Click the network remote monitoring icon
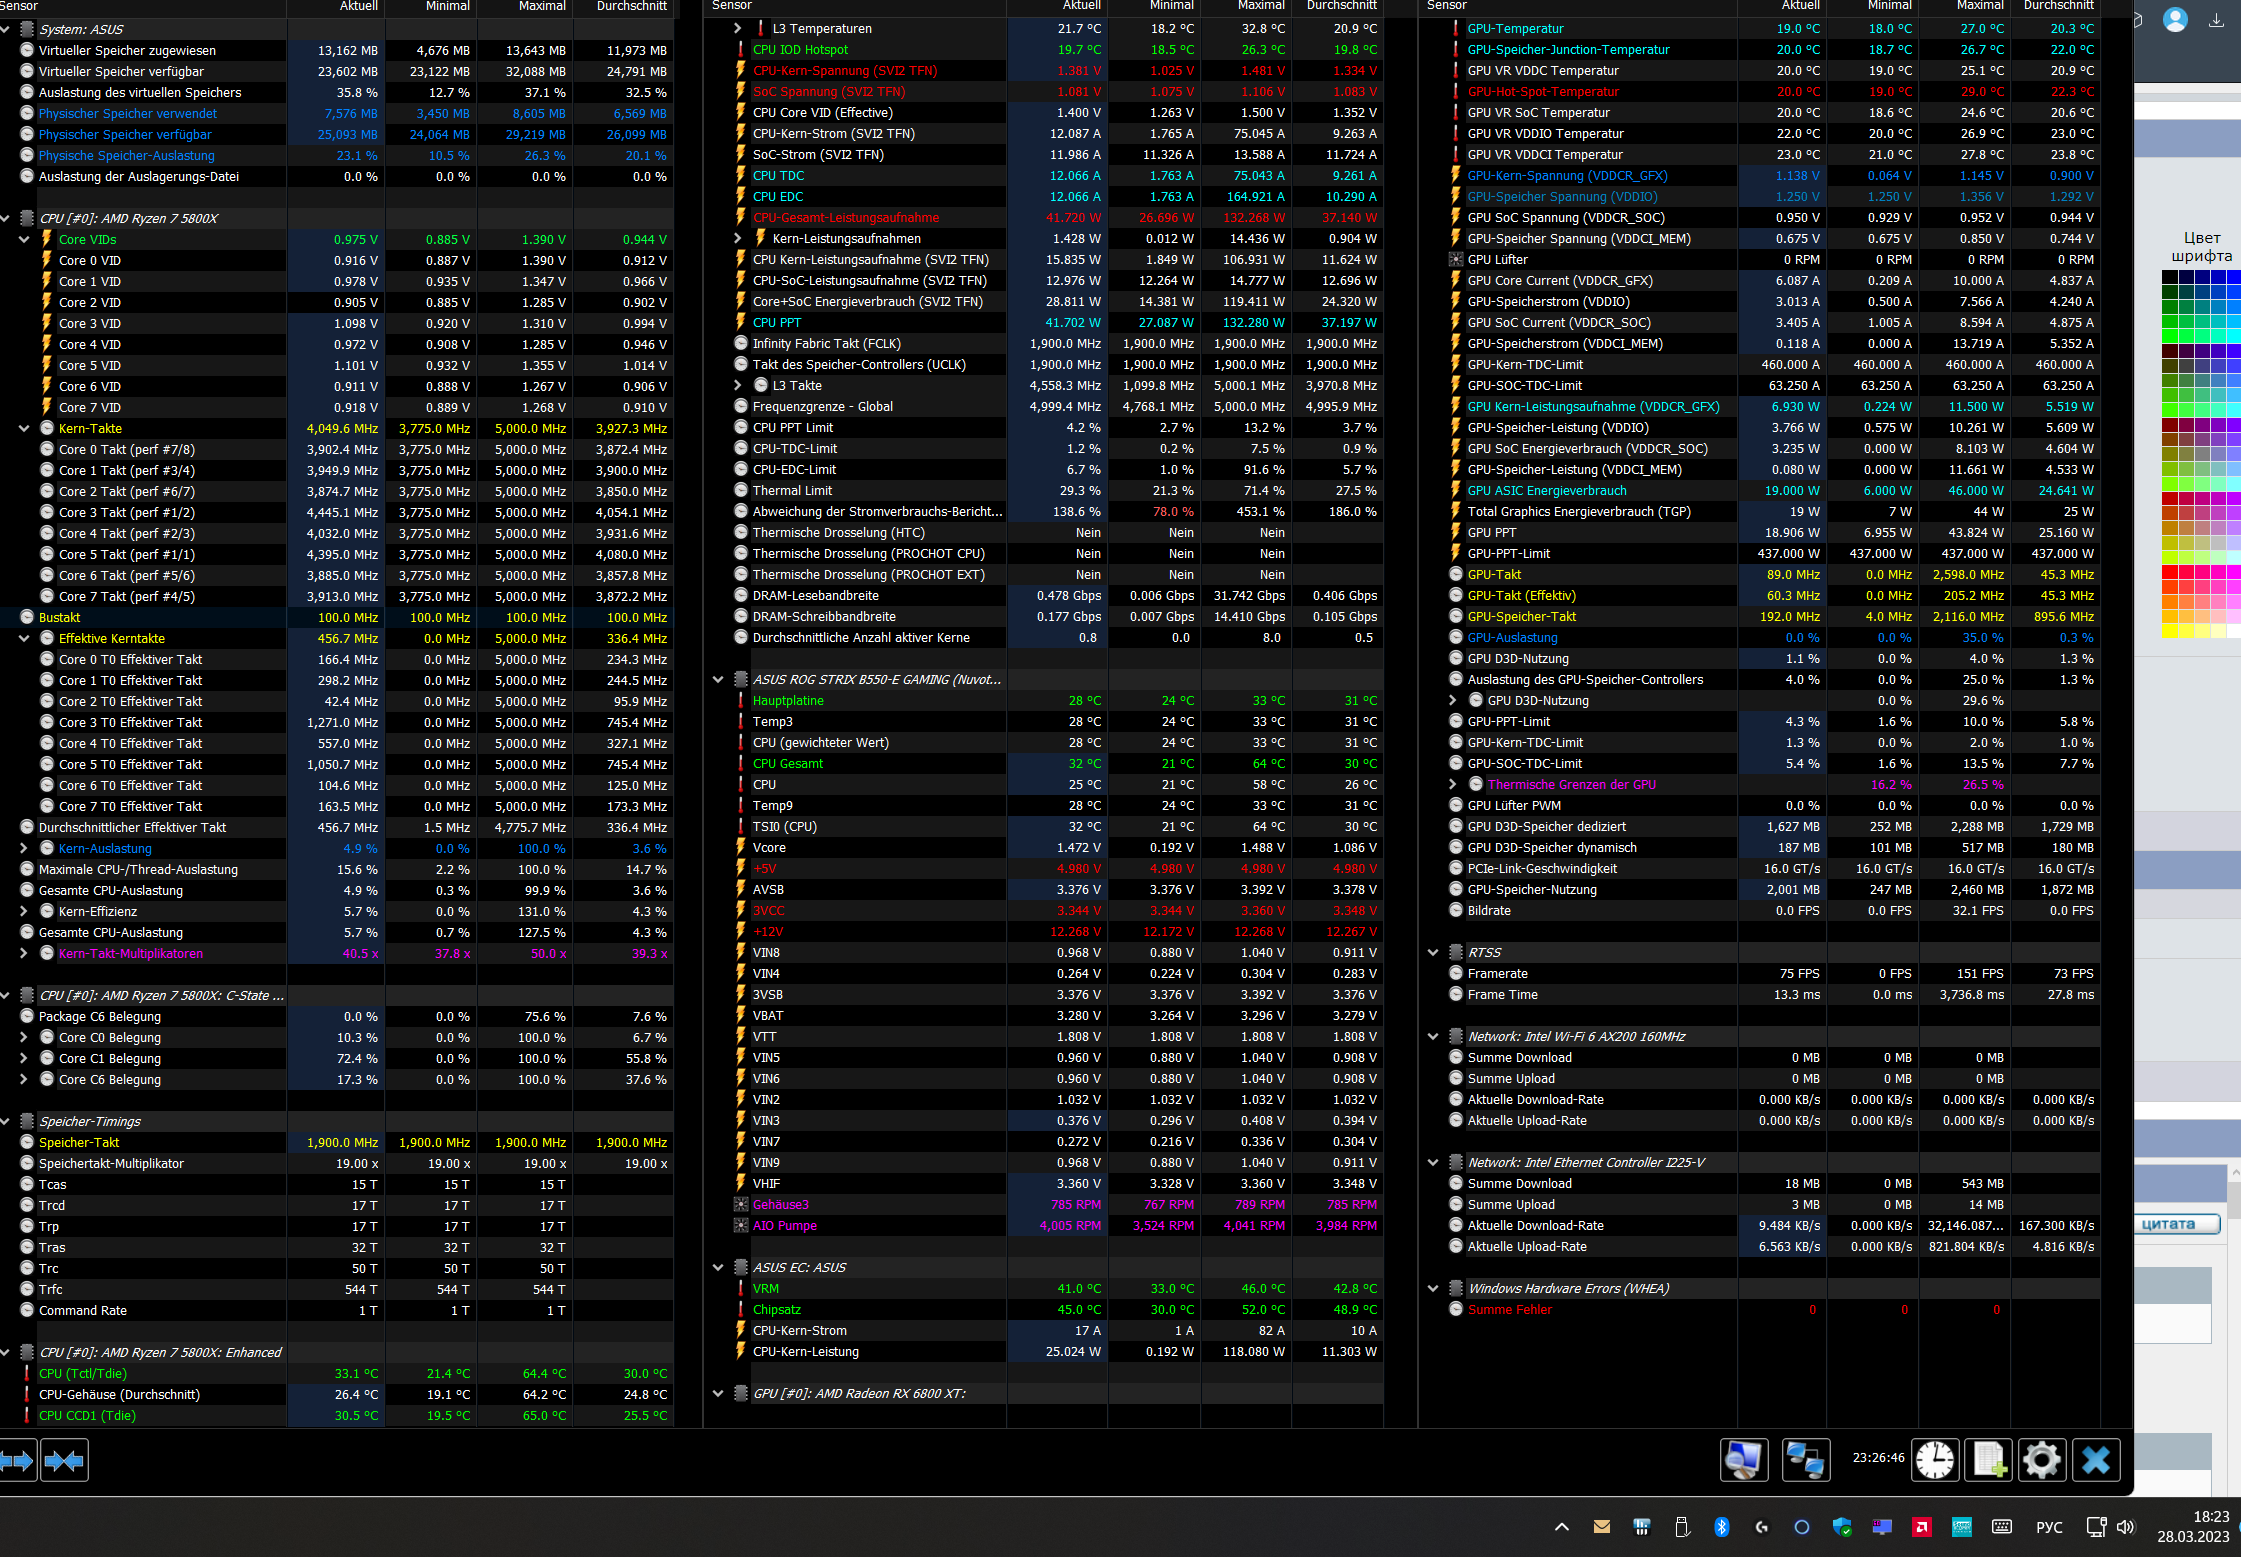Screen dimensions: 2241x1557 point(1805,1460)
